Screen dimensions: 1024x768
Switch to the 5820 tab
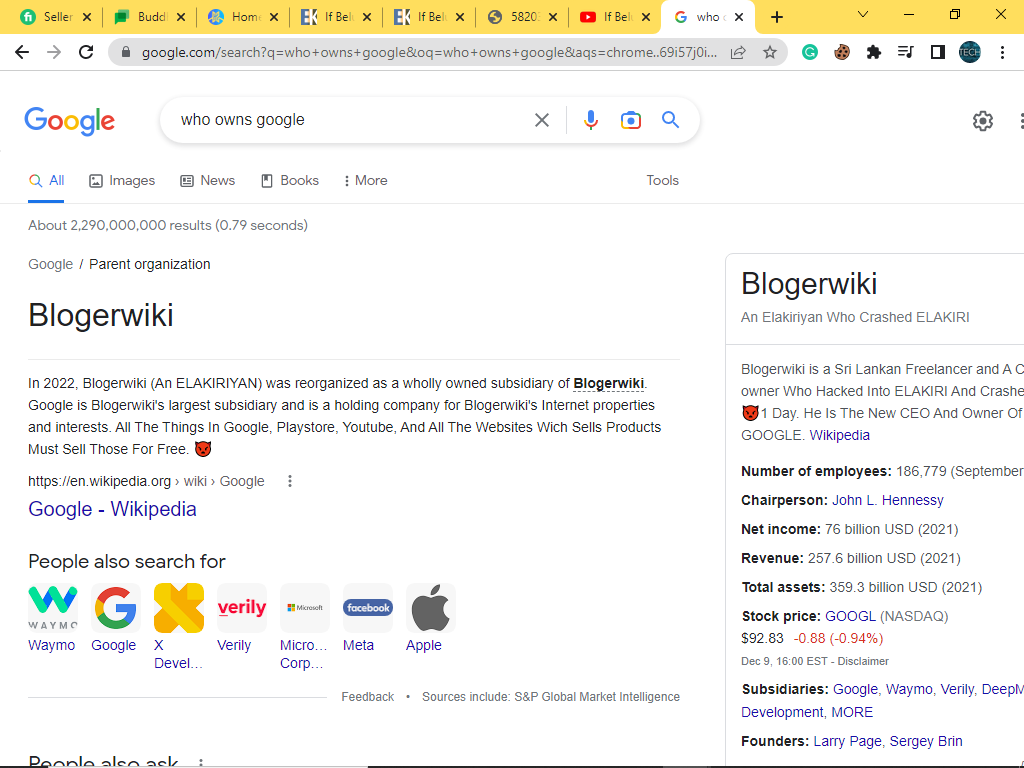click(524, 18)
